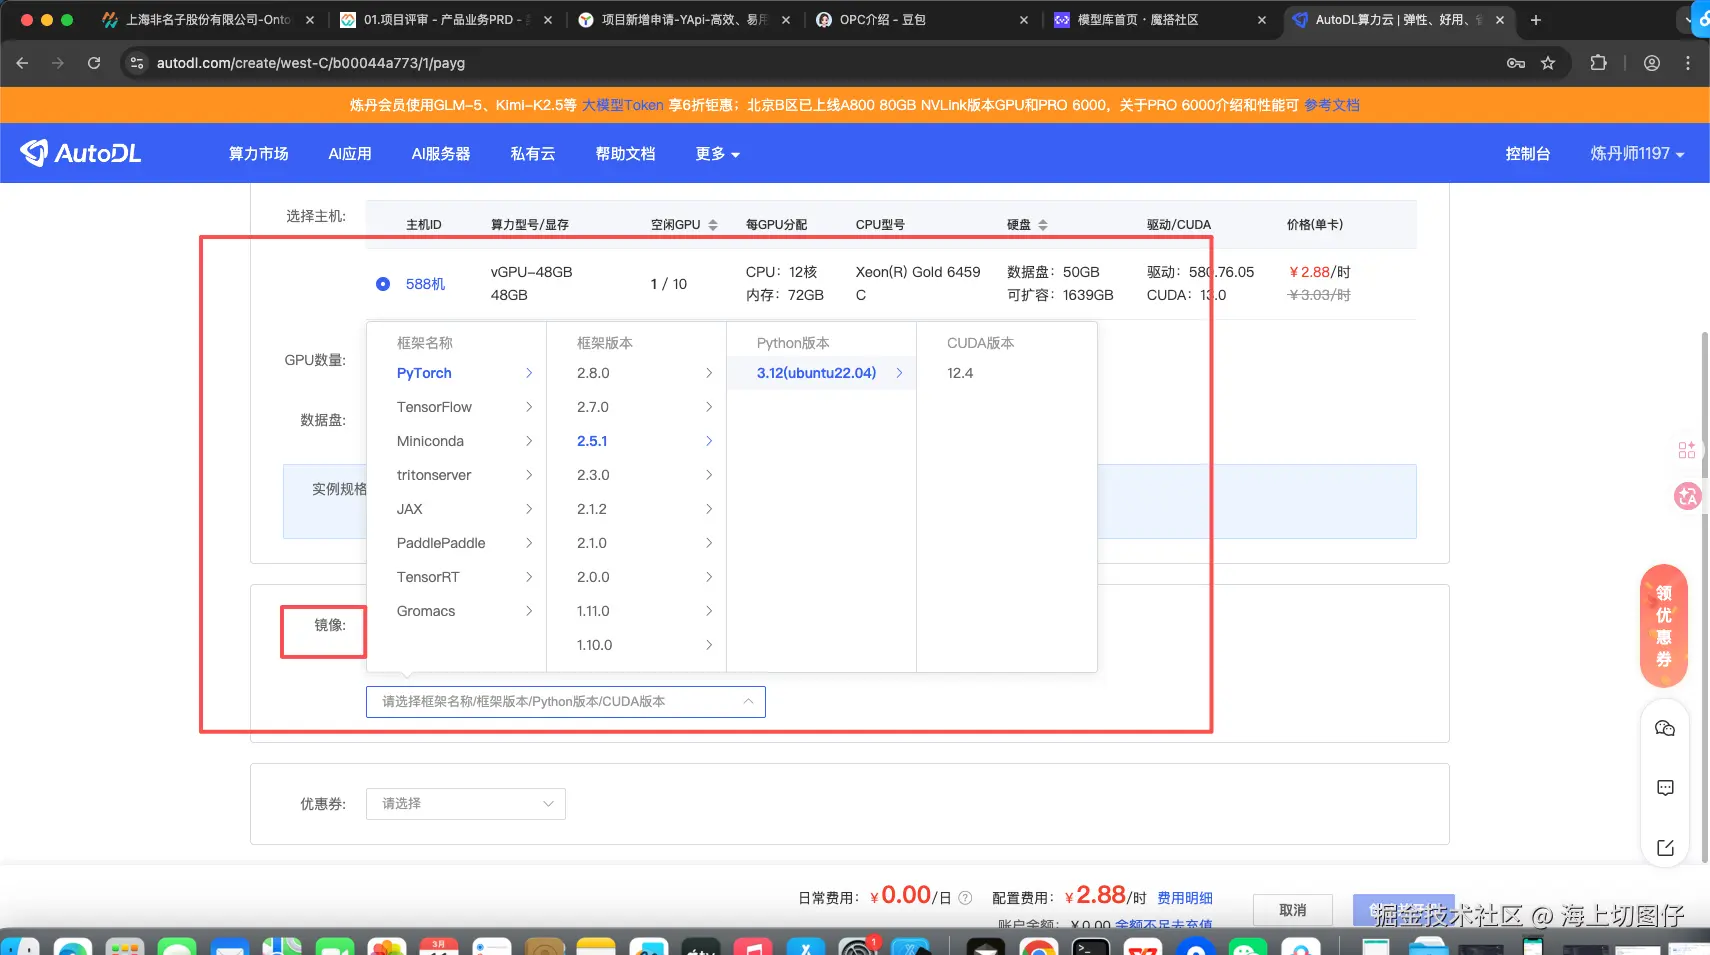1710x955 pixels.
Task: Expand the PaddlePaddle framework option
Action: [x=457, y=543]
